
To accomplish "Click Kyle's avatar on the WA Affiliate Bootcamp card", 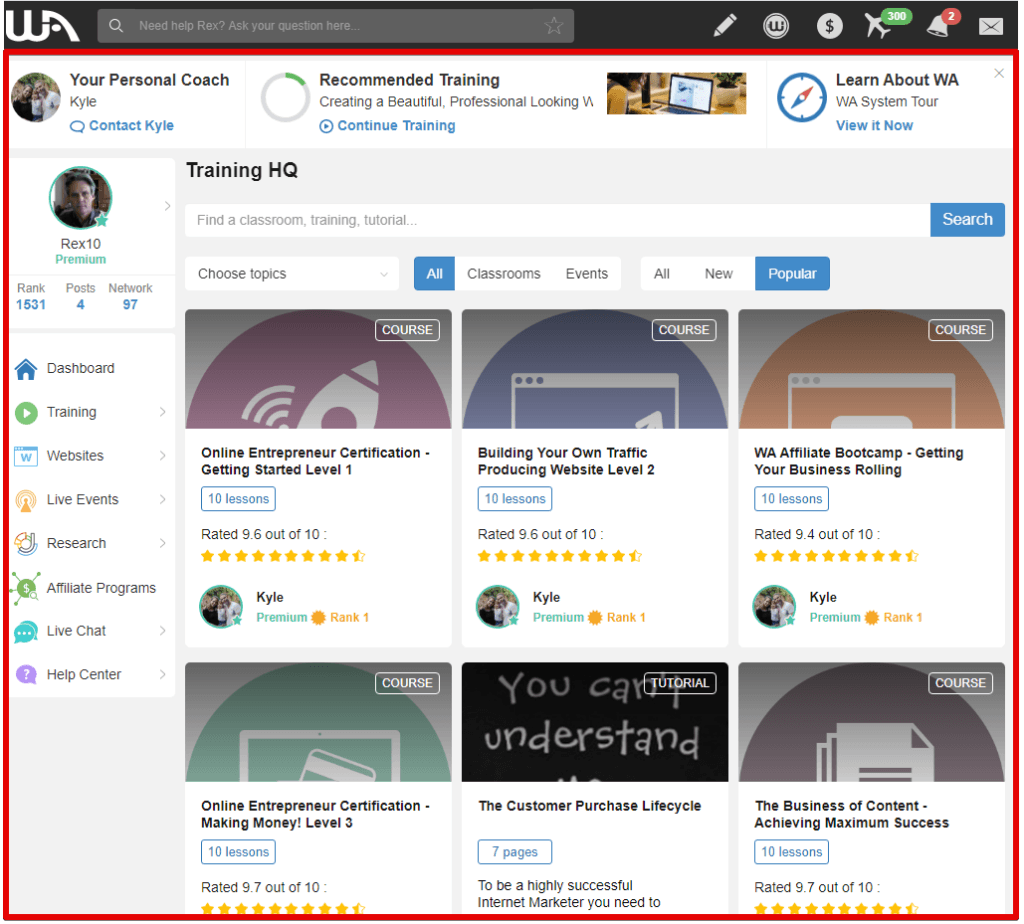I will coord(775,607).
